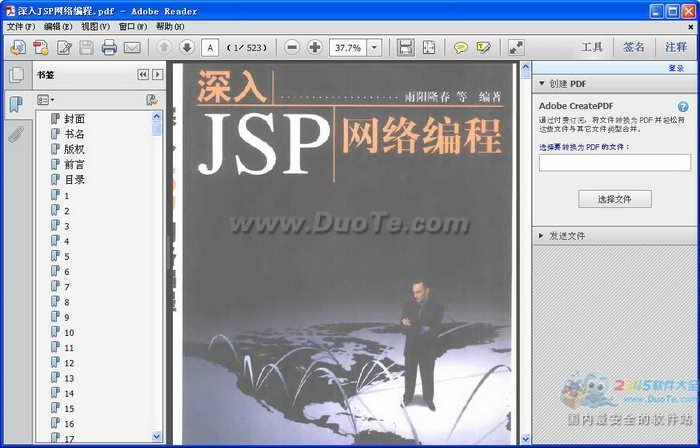Zoom out with minus button
The width and height of the screenshot is (700, 448).
tap(292, 47)
